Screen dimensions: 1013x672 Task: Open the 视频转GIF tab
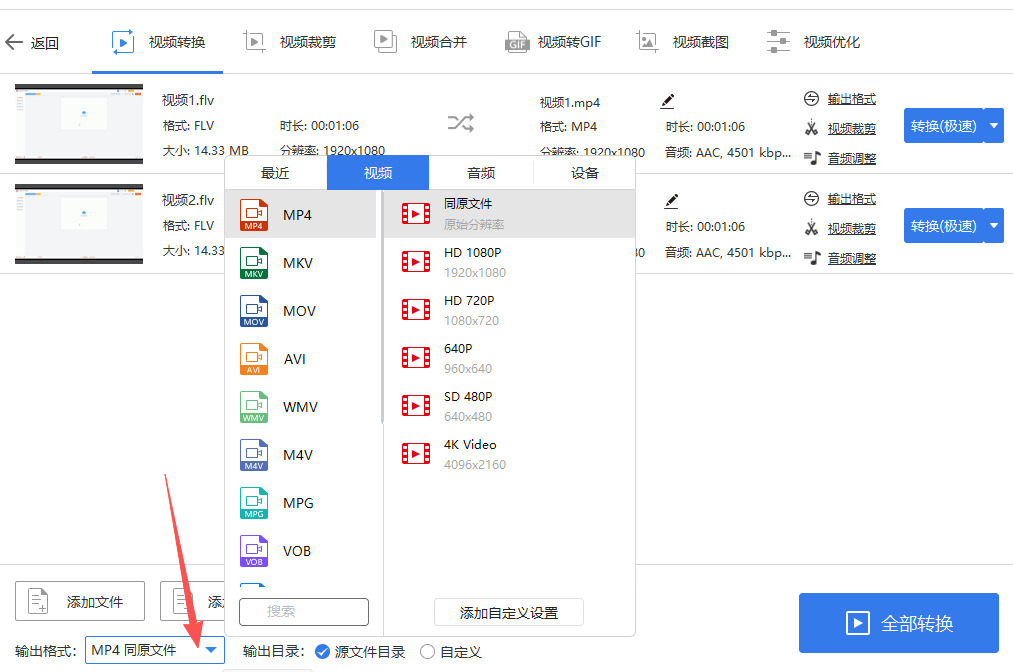point(553,43)
